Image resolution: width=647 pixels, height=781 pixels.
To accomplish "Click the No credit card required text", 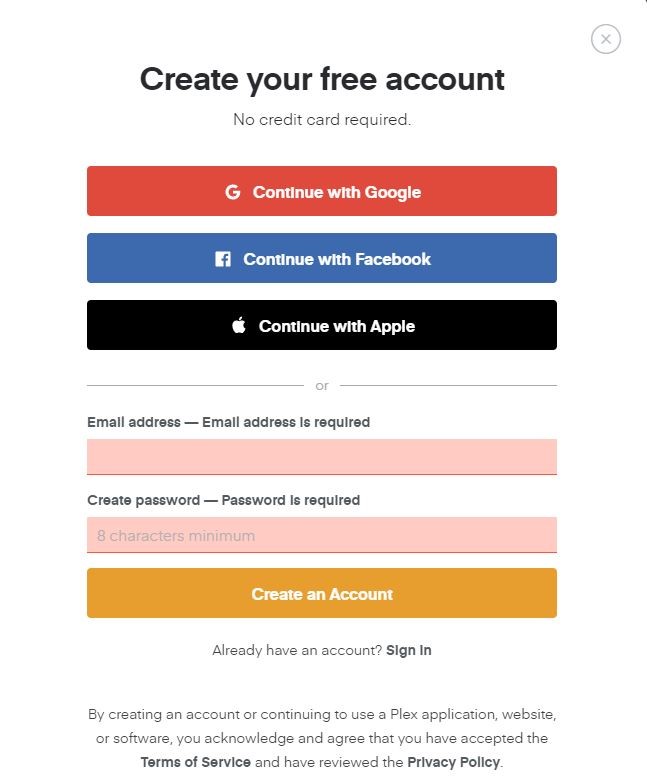I will (322, 120).
